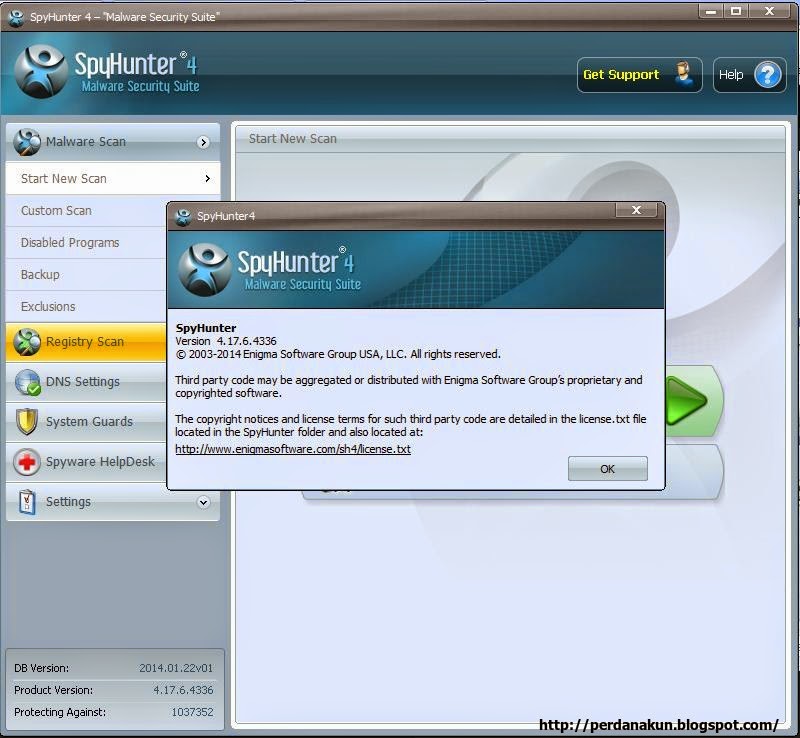
Task: Click the SpyHunter logo in About dialog banner
Action: 205,269
